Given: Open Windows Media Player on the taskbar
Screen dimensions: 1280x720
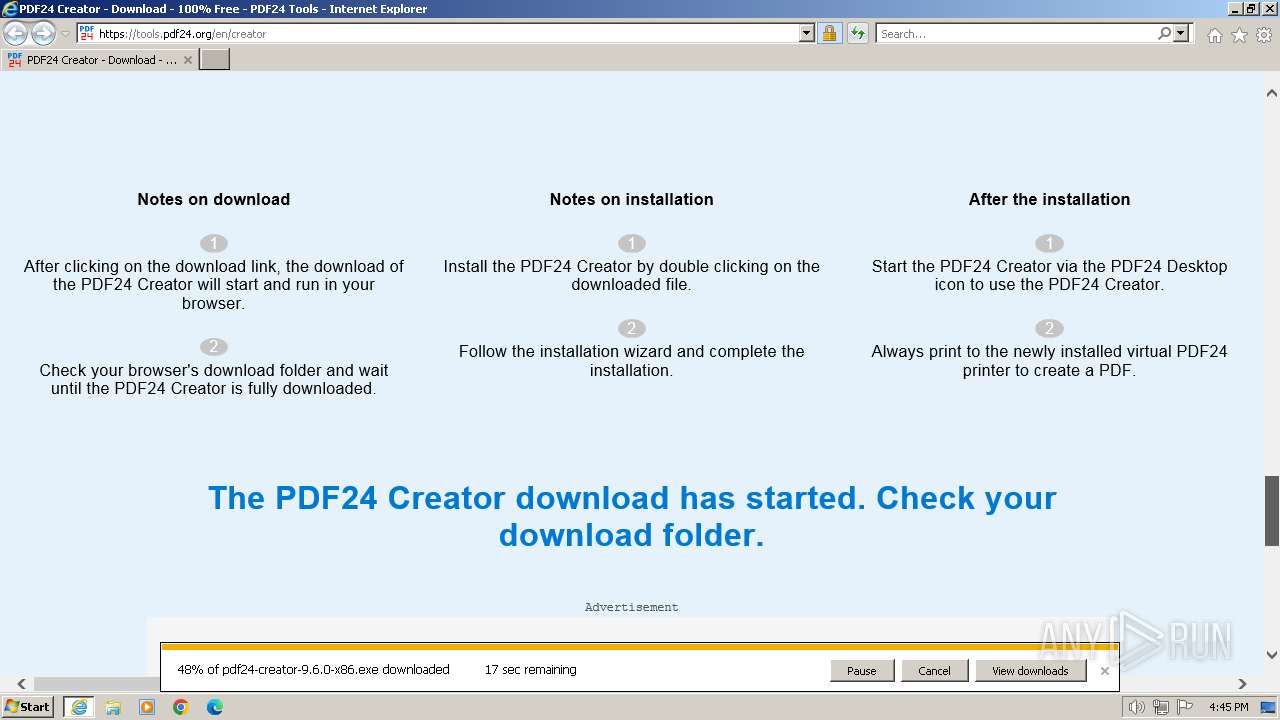Looking at the screenshot, I should 147,707.
